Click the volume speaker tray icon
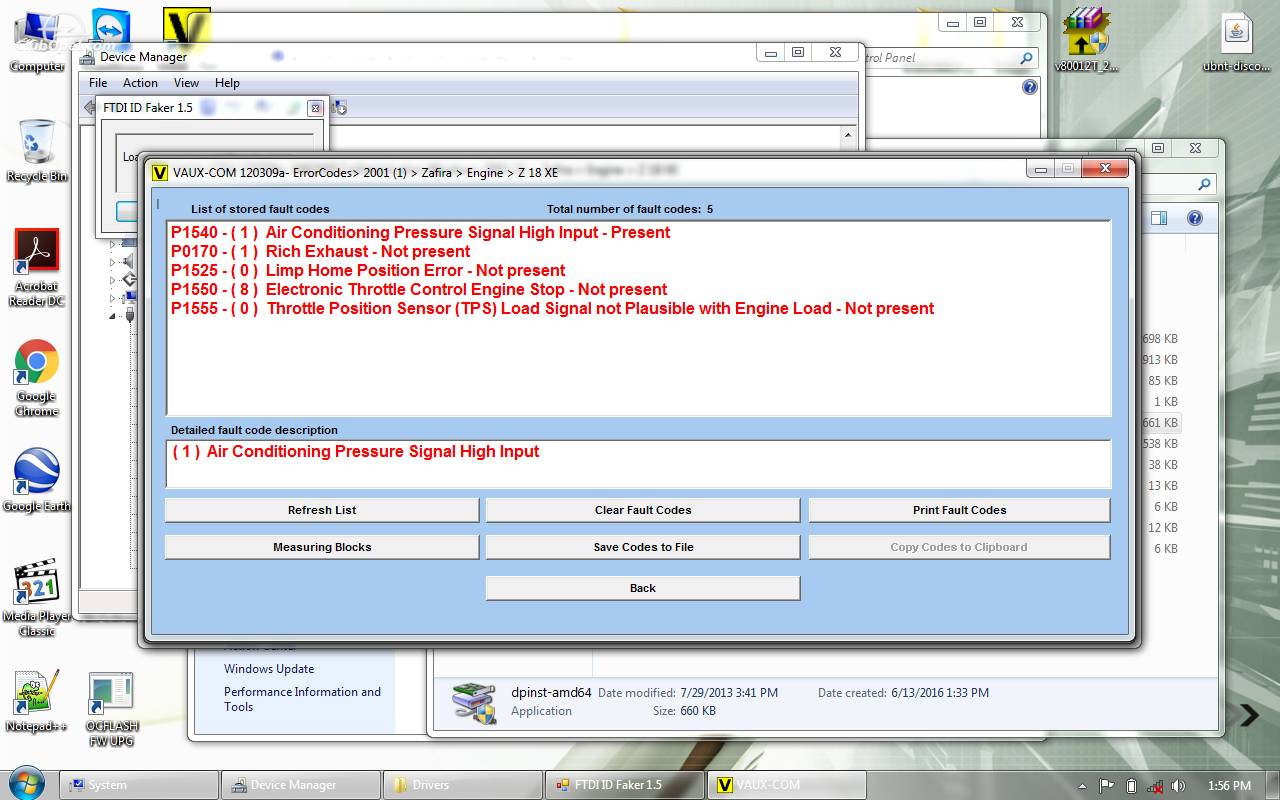Screen dimensions: 1280x800 pyautogui.click(x=1180, y=785)
